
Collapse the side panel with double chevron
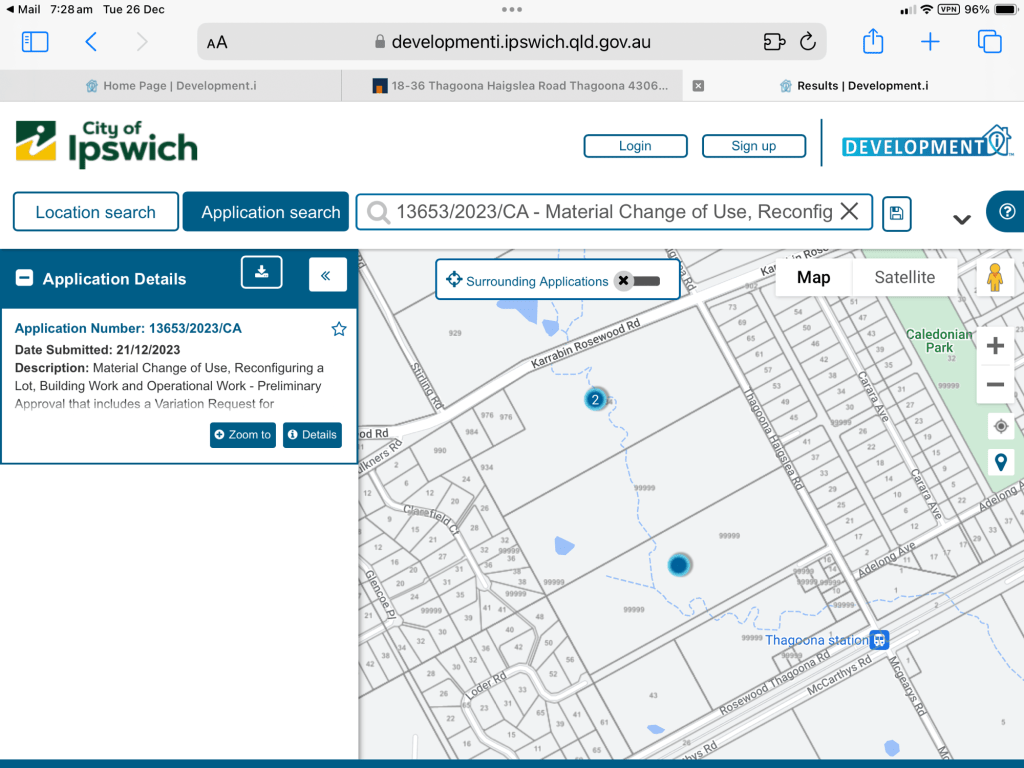(x=327, y=274)
